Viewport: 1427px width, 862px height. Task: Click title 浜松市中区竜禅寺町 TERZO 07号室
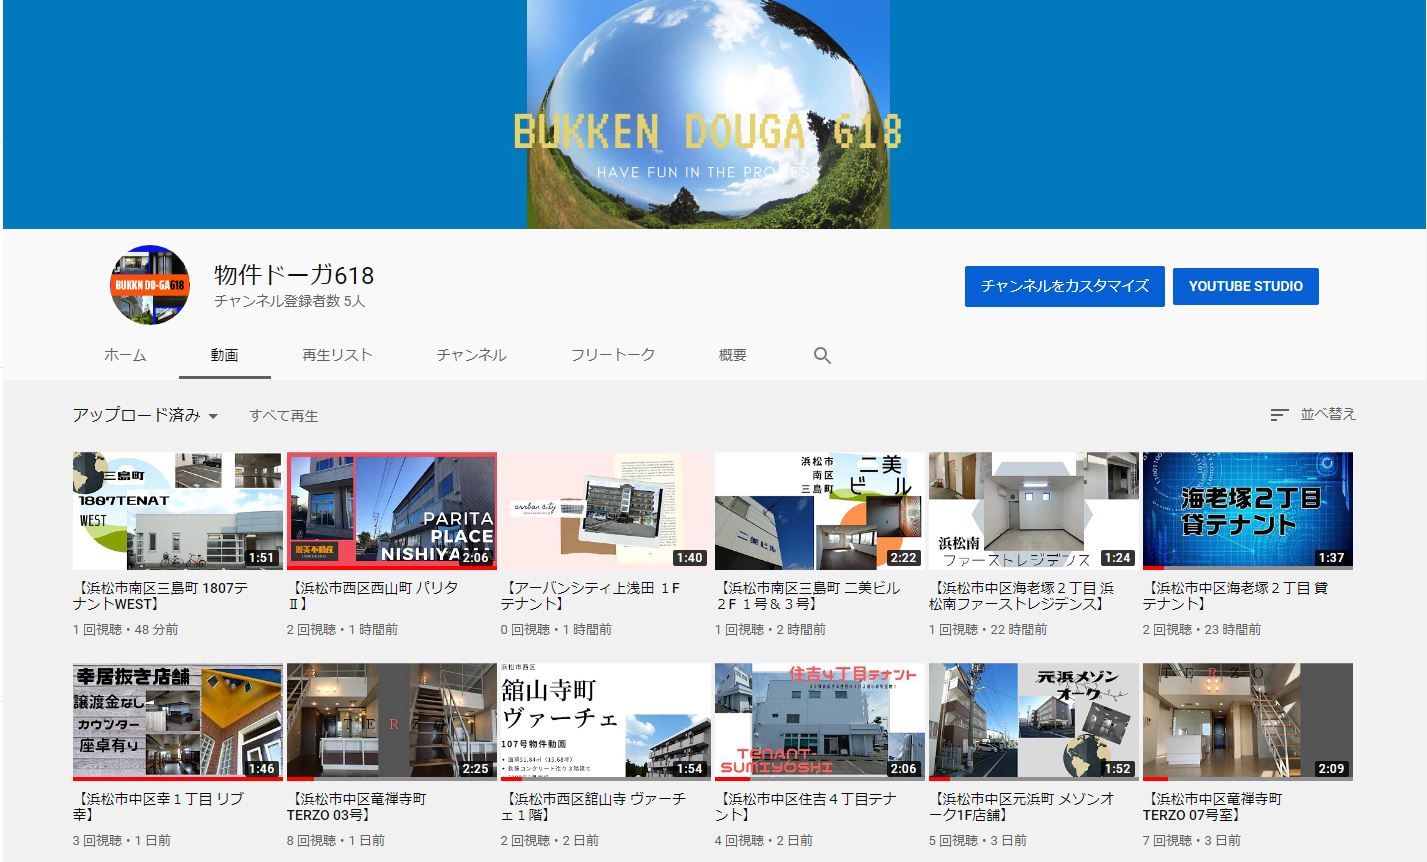(1213, 807)
